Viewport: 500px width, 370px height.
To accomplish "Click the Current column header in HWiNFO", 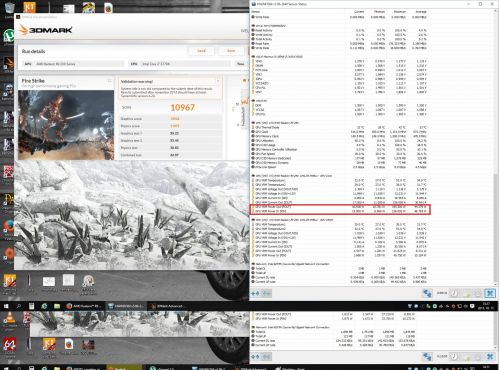I will 359,12.
